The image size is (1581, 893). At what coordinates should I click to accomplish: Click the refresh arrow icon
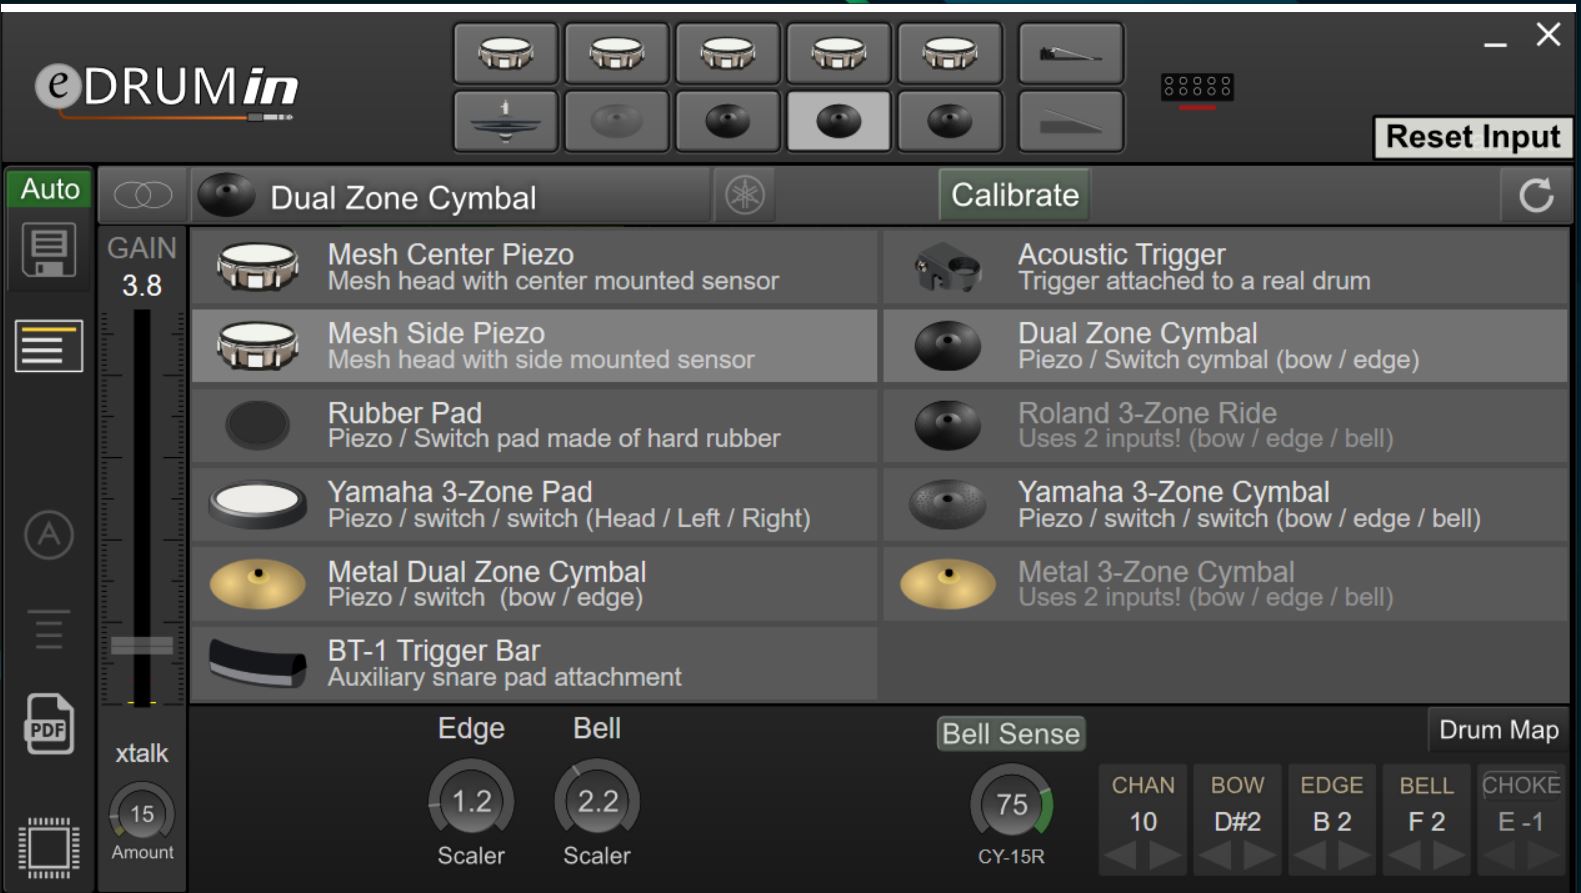(x=1536, y=195)
